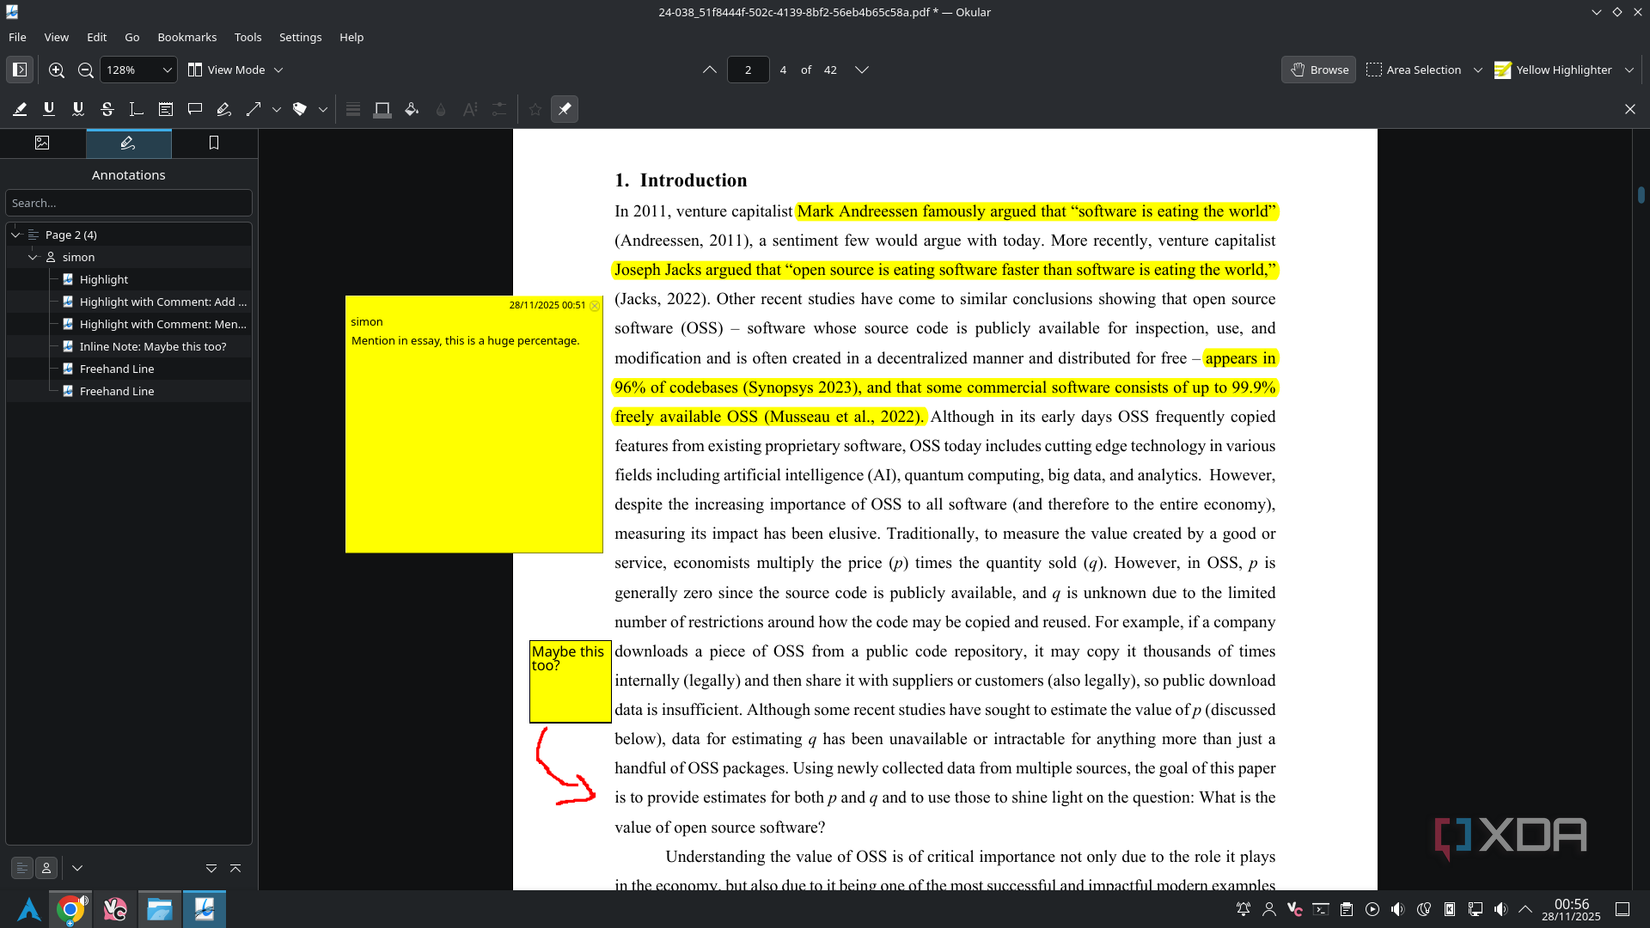Screen dimensions: 1650x928
Task: Collapse the Page 2 (4) tree node
Action: pos(16,235)
